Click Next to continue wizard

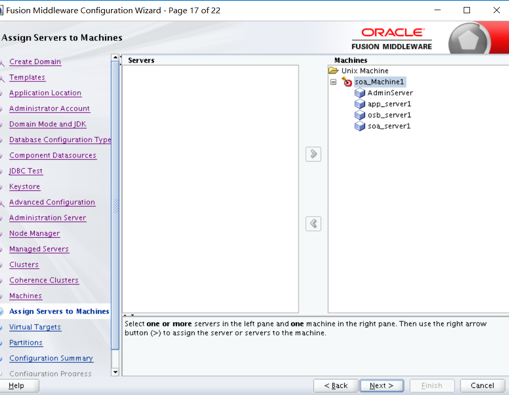click(x=382, y=386)
